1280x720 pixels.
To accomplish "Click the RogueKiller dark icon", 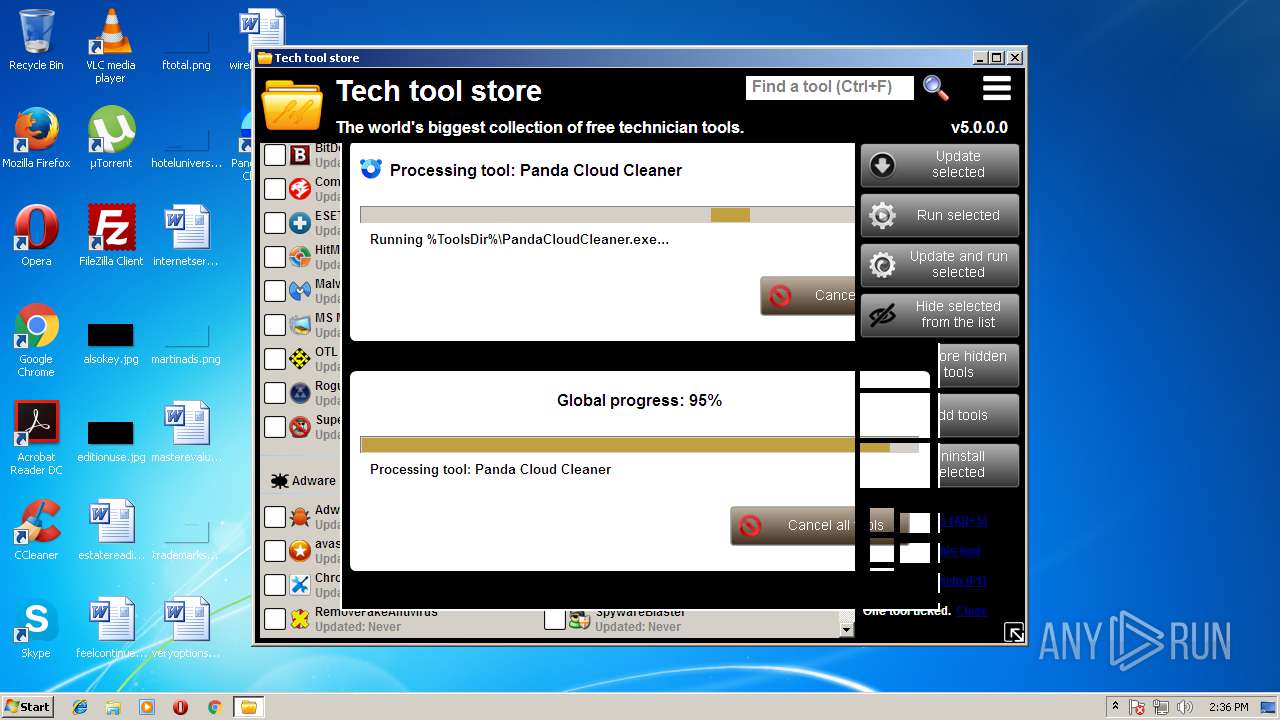I will pyautogui.click(x=300, y=393).
